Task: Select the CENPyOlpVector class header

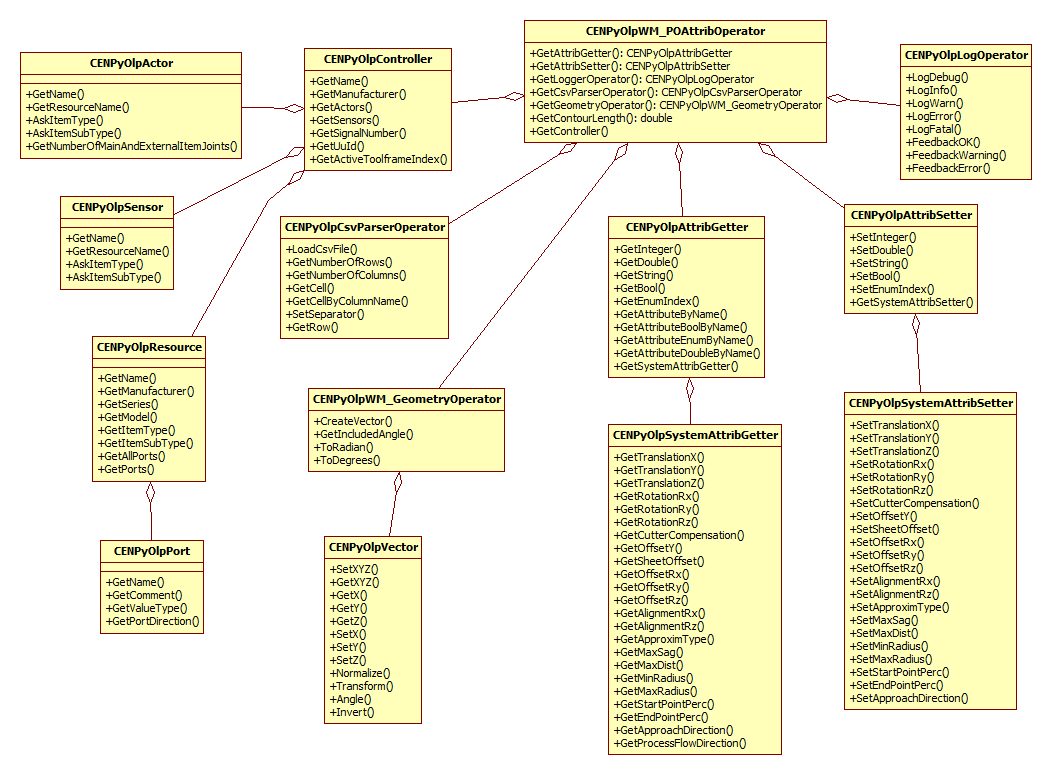Action: (372, 547)
